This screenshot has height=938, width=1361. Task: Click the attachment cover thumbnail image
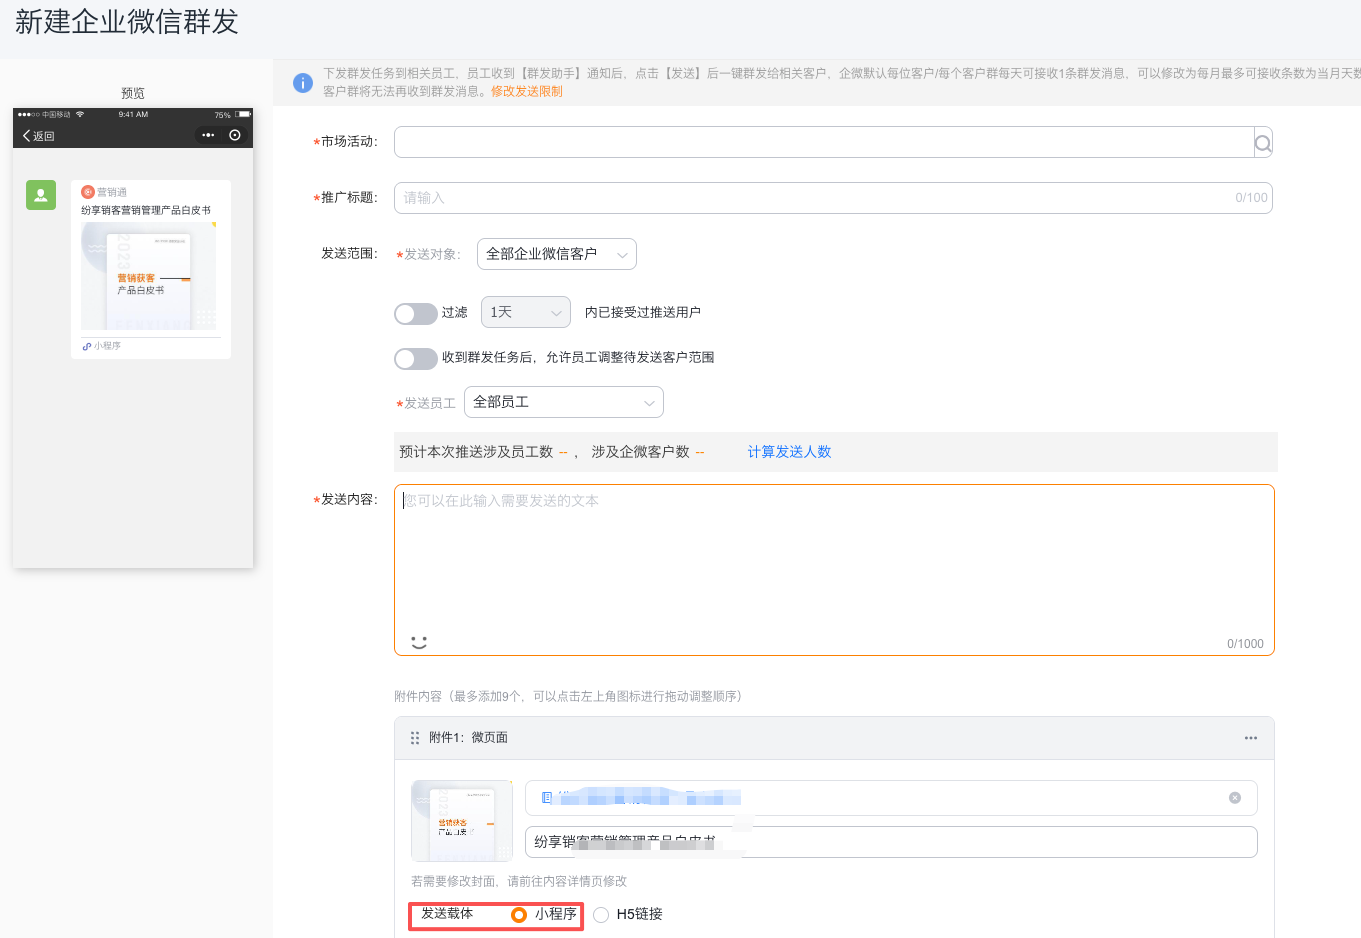pyautogui.click(x=461, y=821)
